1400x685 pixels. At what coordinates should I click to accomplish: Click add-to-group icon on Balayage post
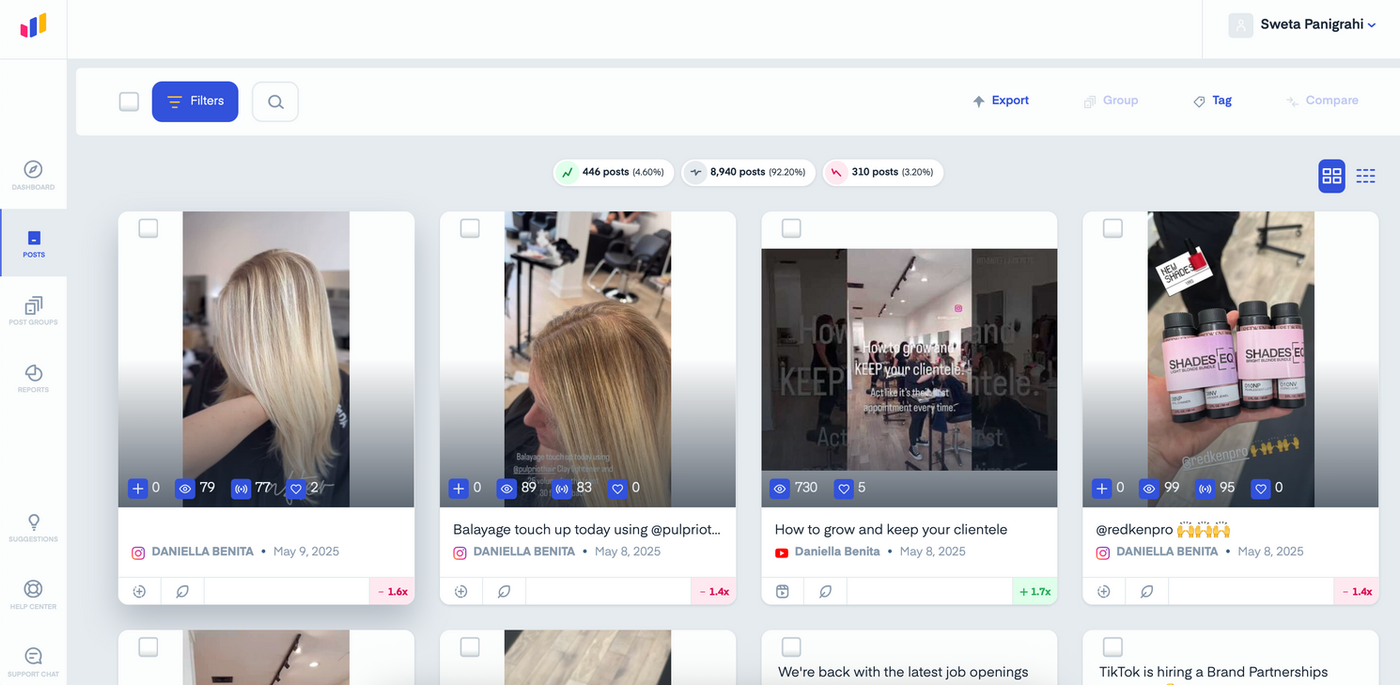461,591
